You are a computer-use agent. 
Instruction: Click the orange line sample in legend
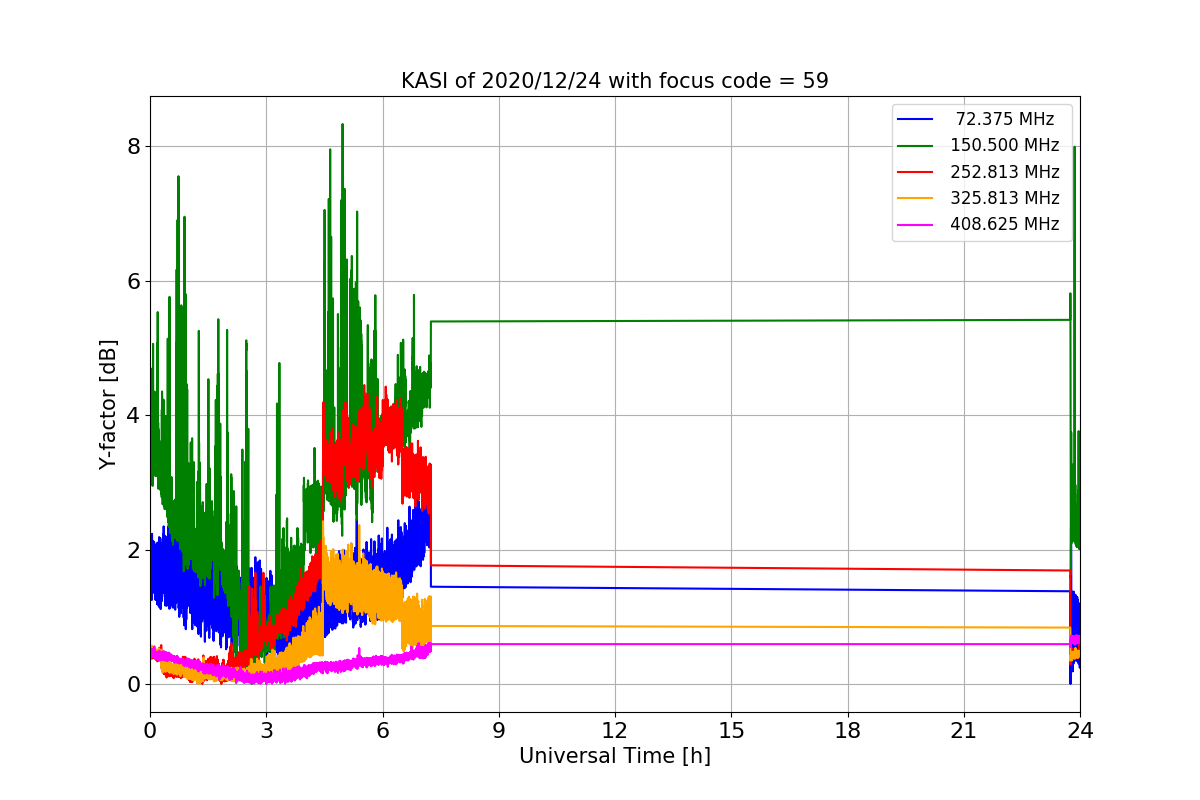(x=915, y=198)
